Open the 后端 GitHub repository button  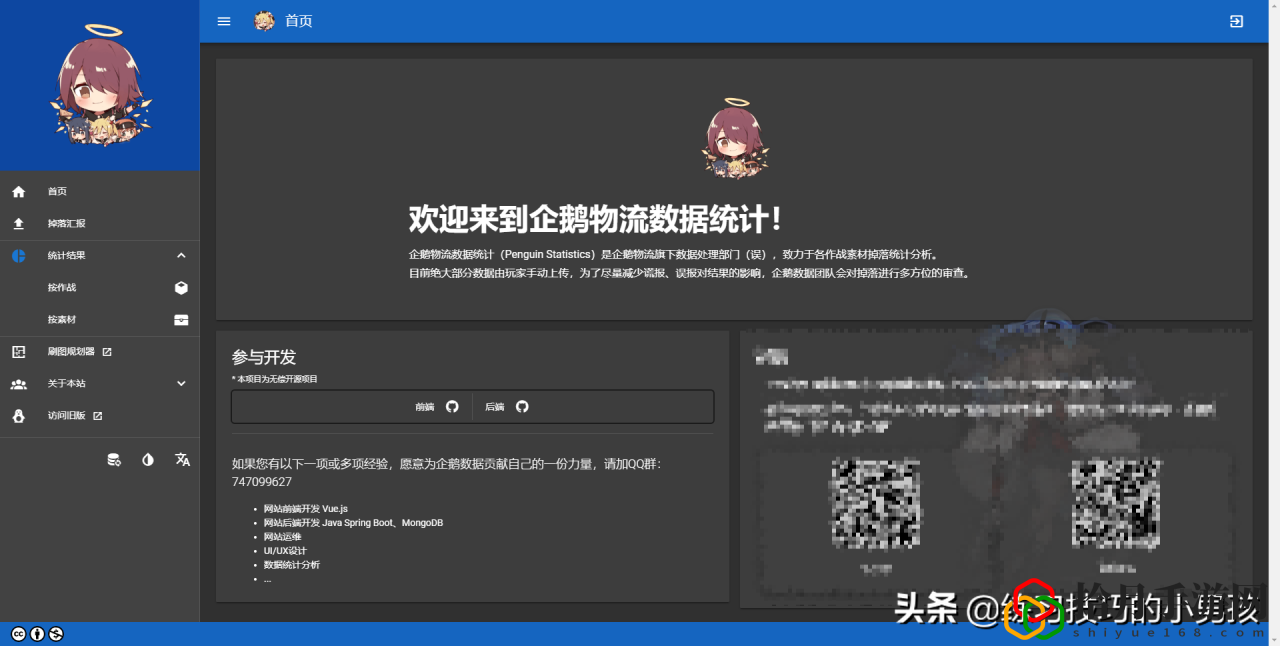pyautogui.click(x=507, y=407)
